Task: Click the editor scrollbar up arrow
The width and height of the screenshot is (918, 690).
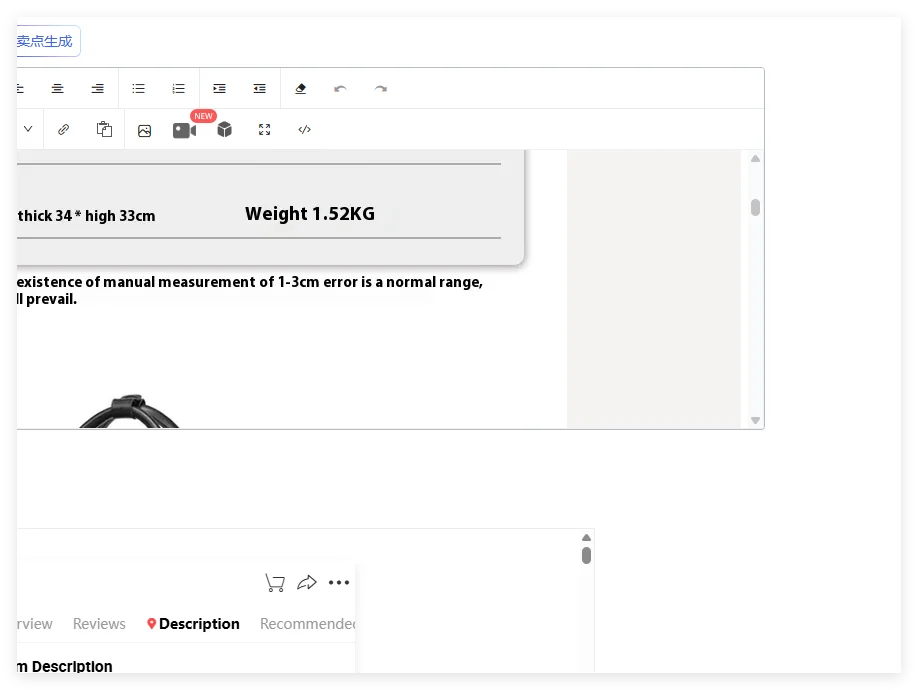Action: pos(755,159)
